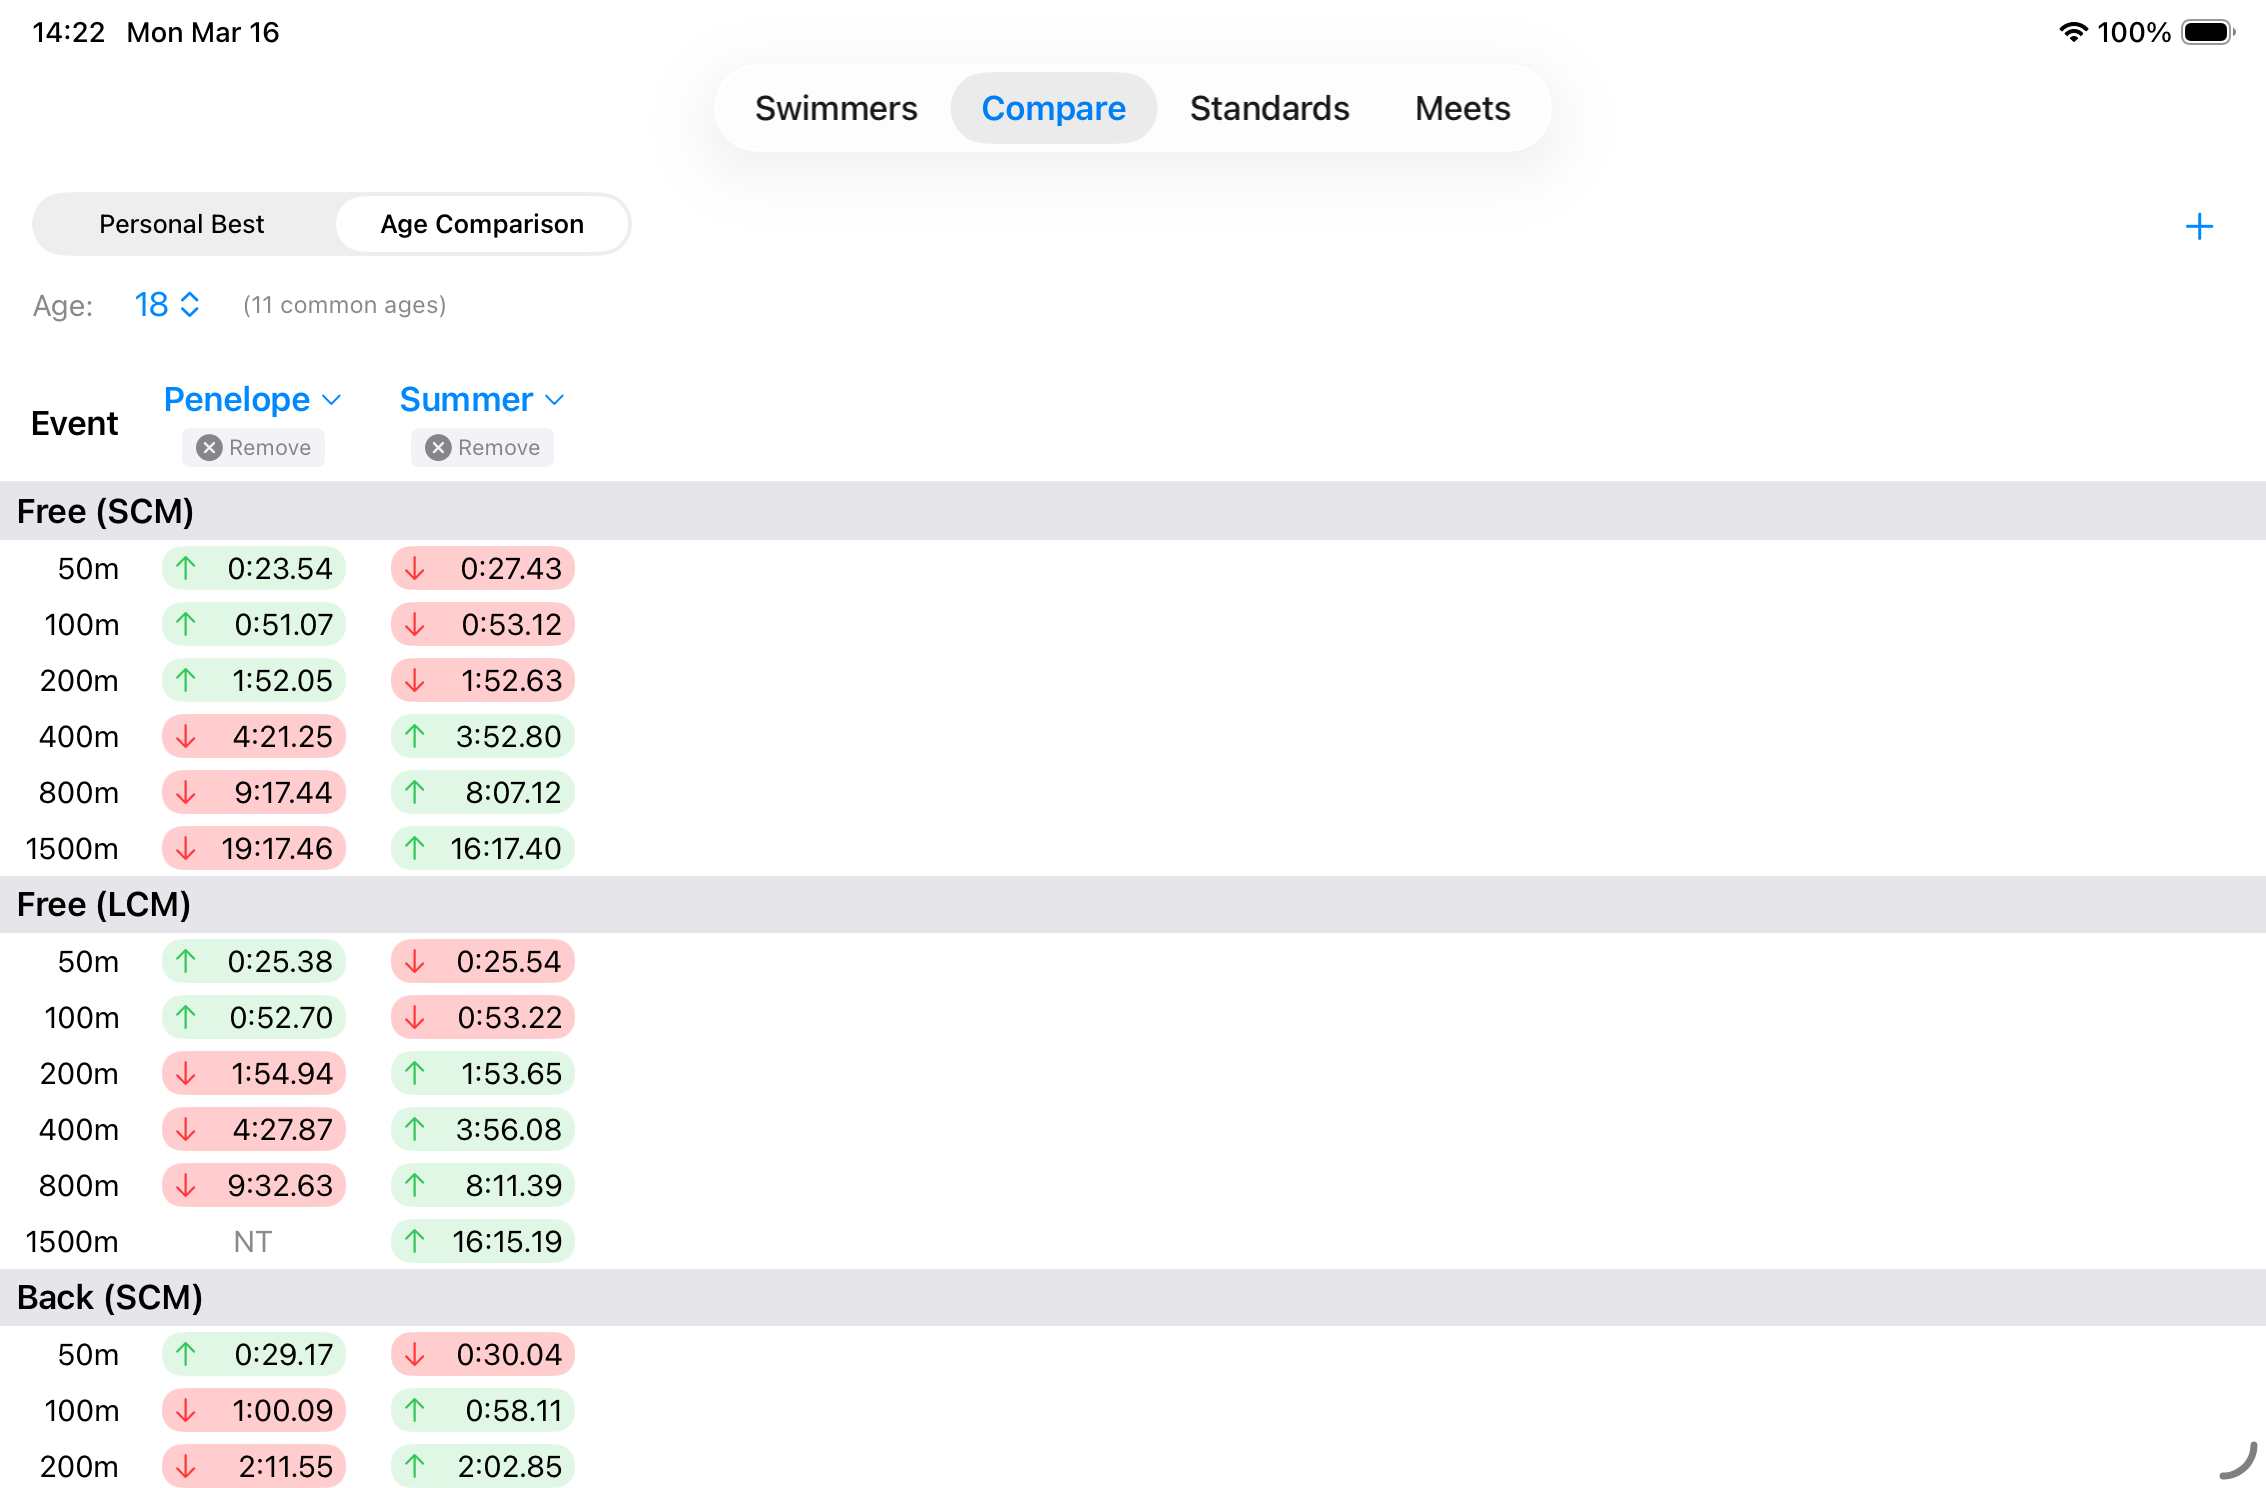Tap the Wi-Fi icon in status bar
The height and width of the screenshot is (1488, 2266).
2073,32
